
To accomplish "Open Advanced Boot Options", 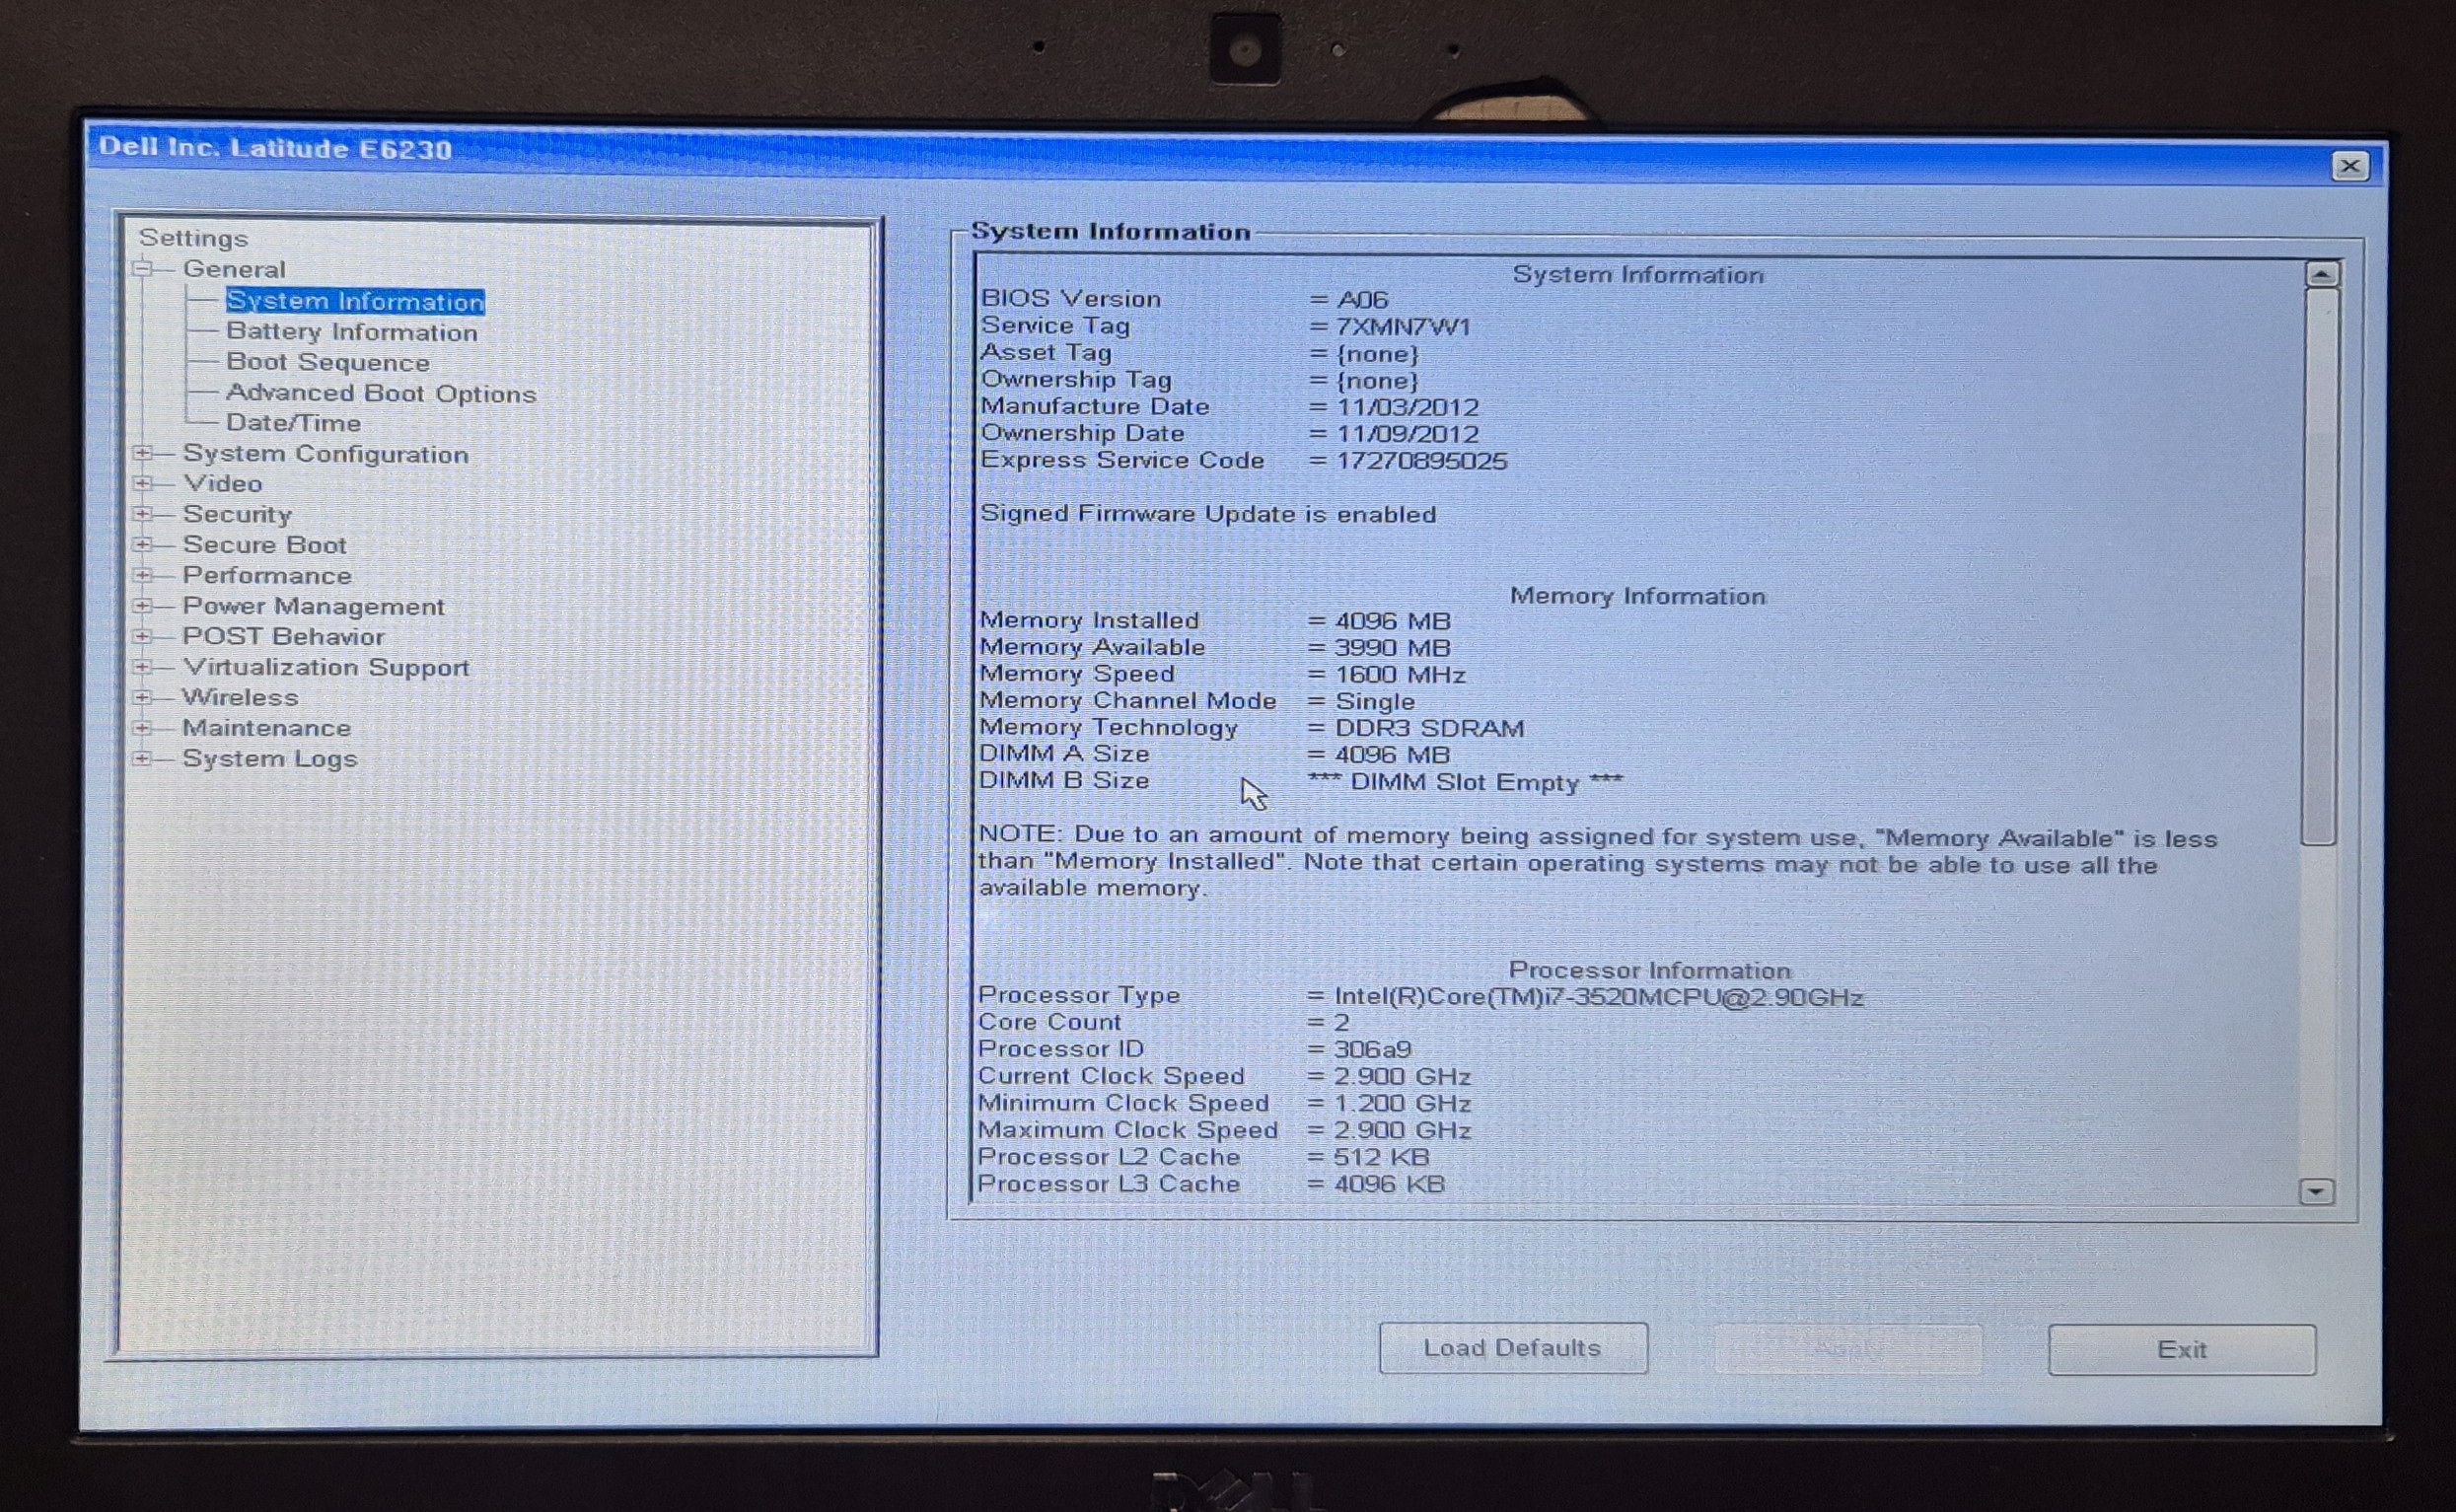I will point(380,393).
